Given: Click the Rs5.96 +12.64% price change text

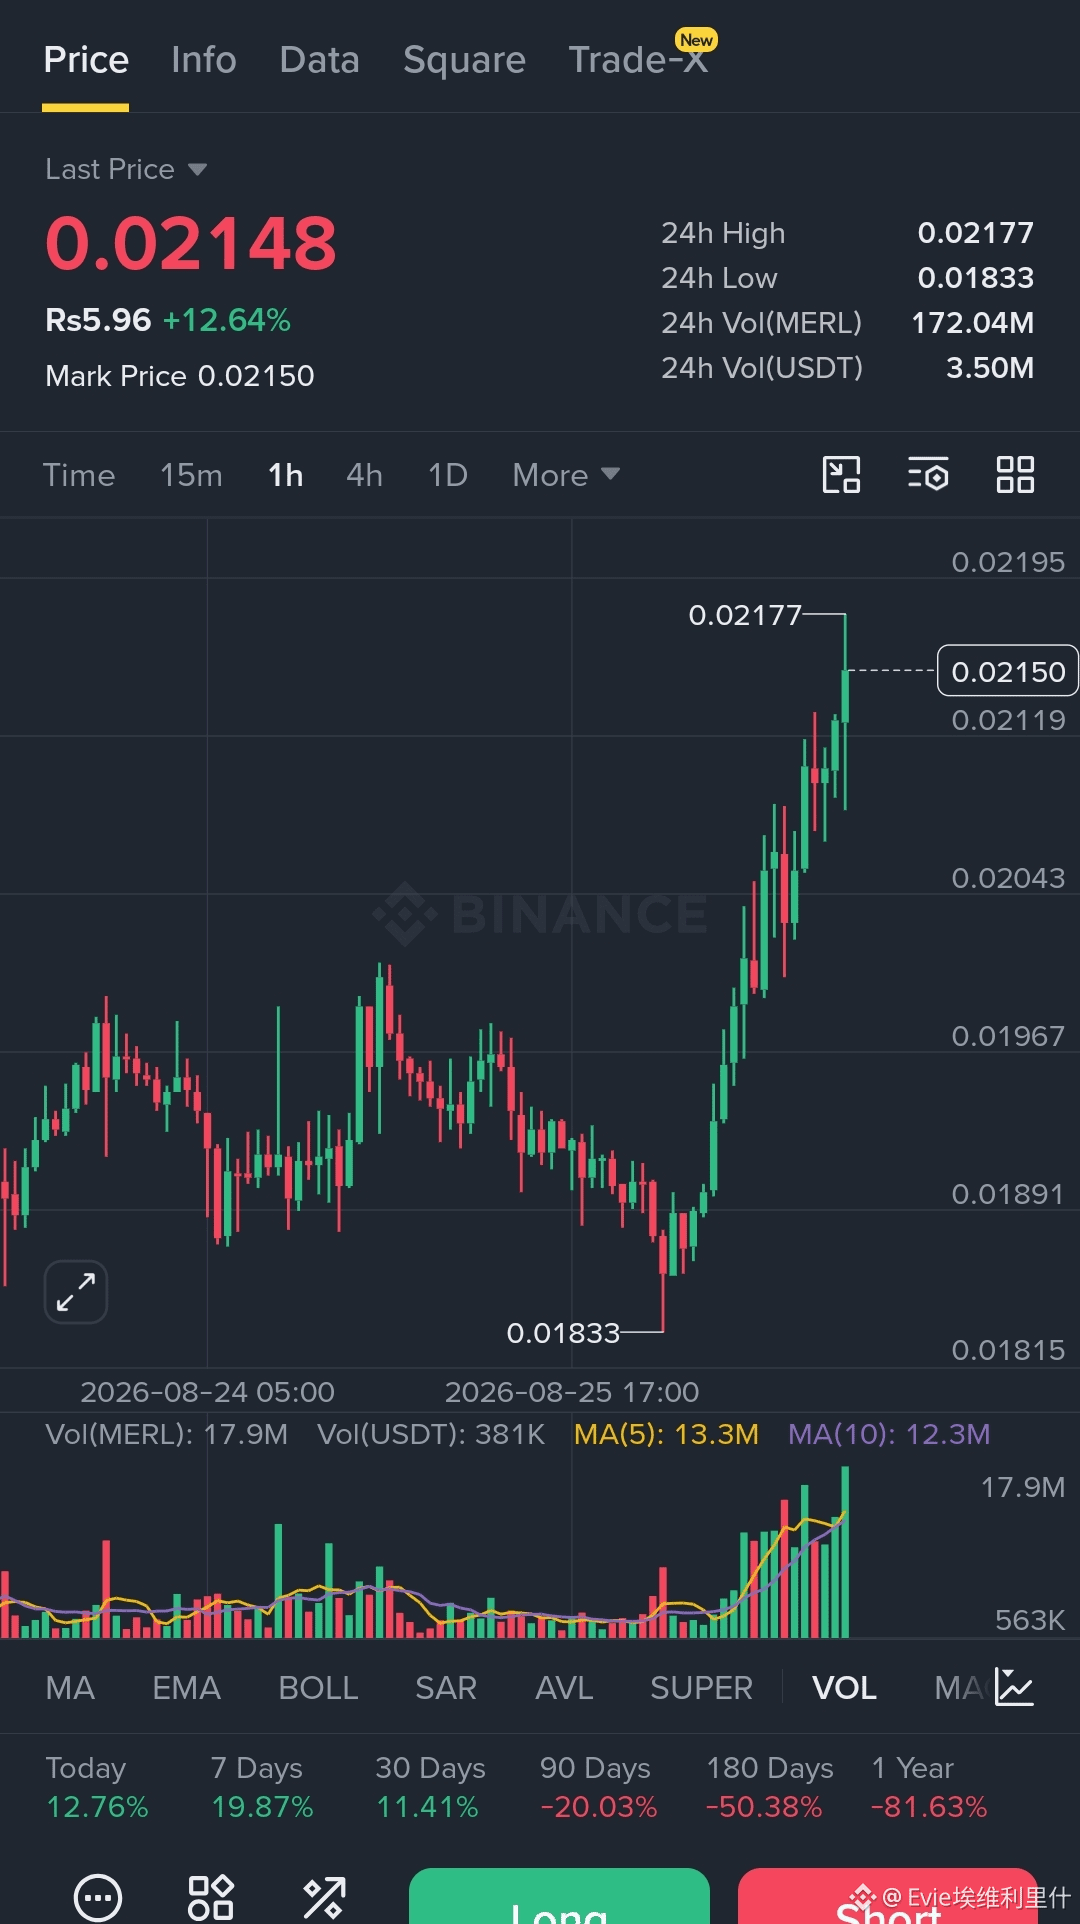Looking at the screenshot, I should (x=168, y=320).
